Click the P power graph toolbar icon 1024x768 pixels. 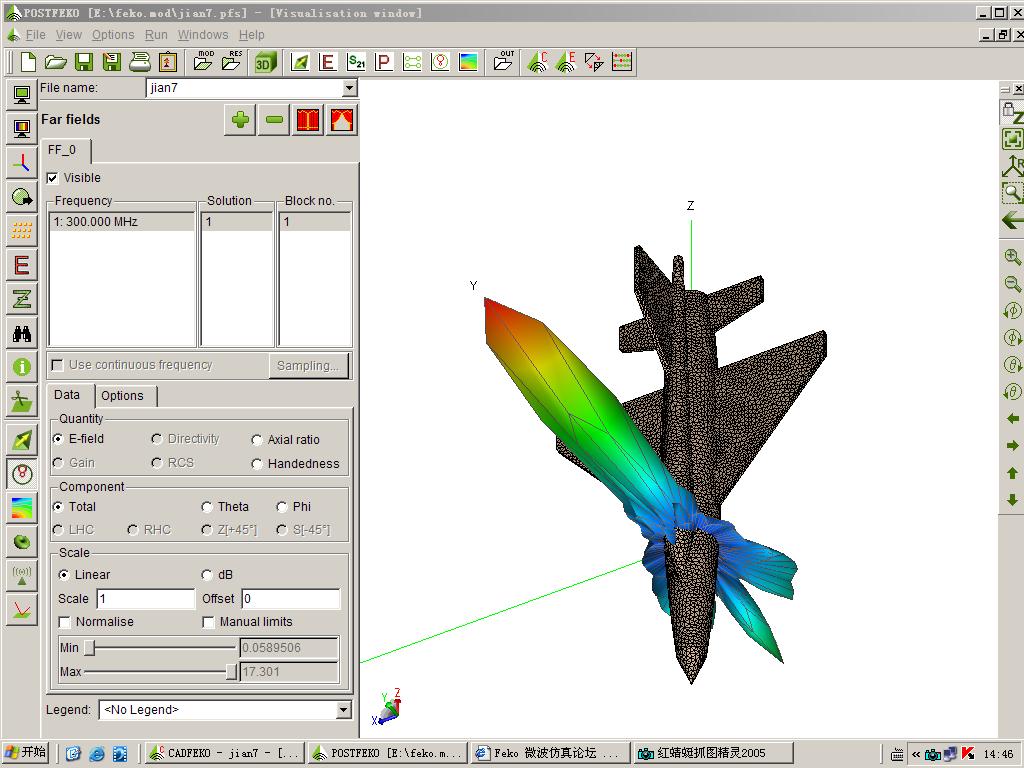point(383,62)
